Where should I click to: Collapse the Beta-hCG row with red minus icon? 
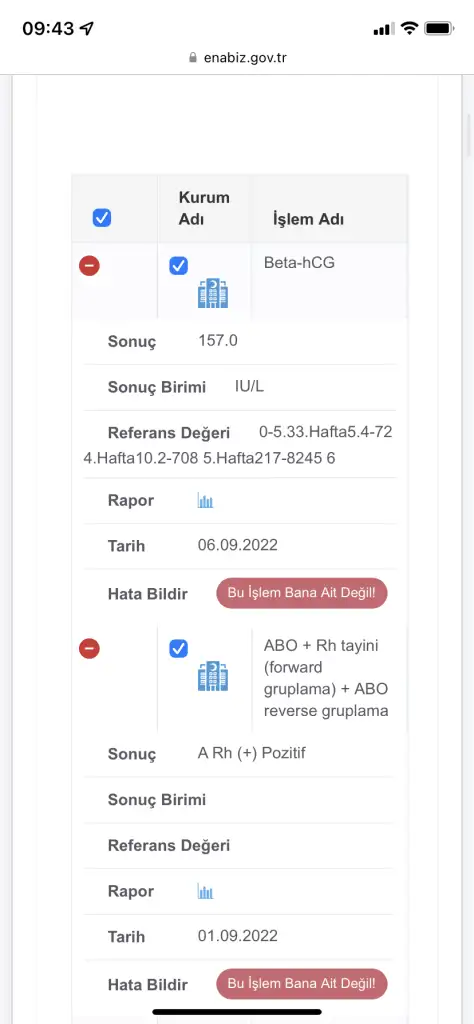click(x=89, y=266)
